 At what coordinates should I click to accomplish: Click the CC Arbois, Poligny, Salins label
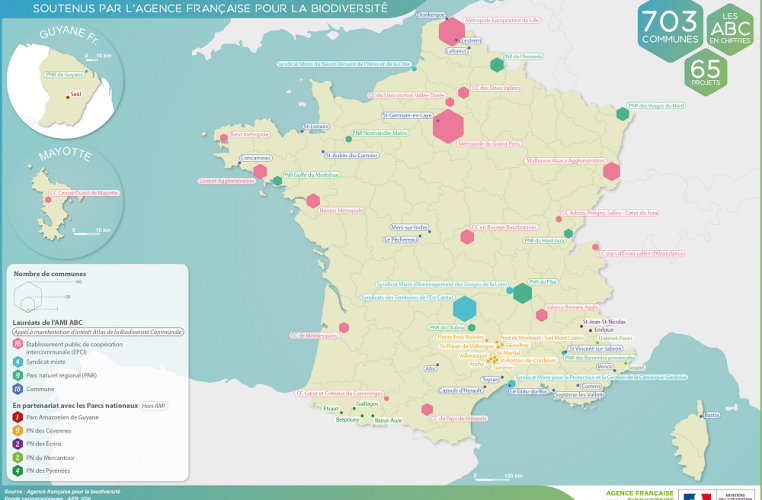click(609, 213)
